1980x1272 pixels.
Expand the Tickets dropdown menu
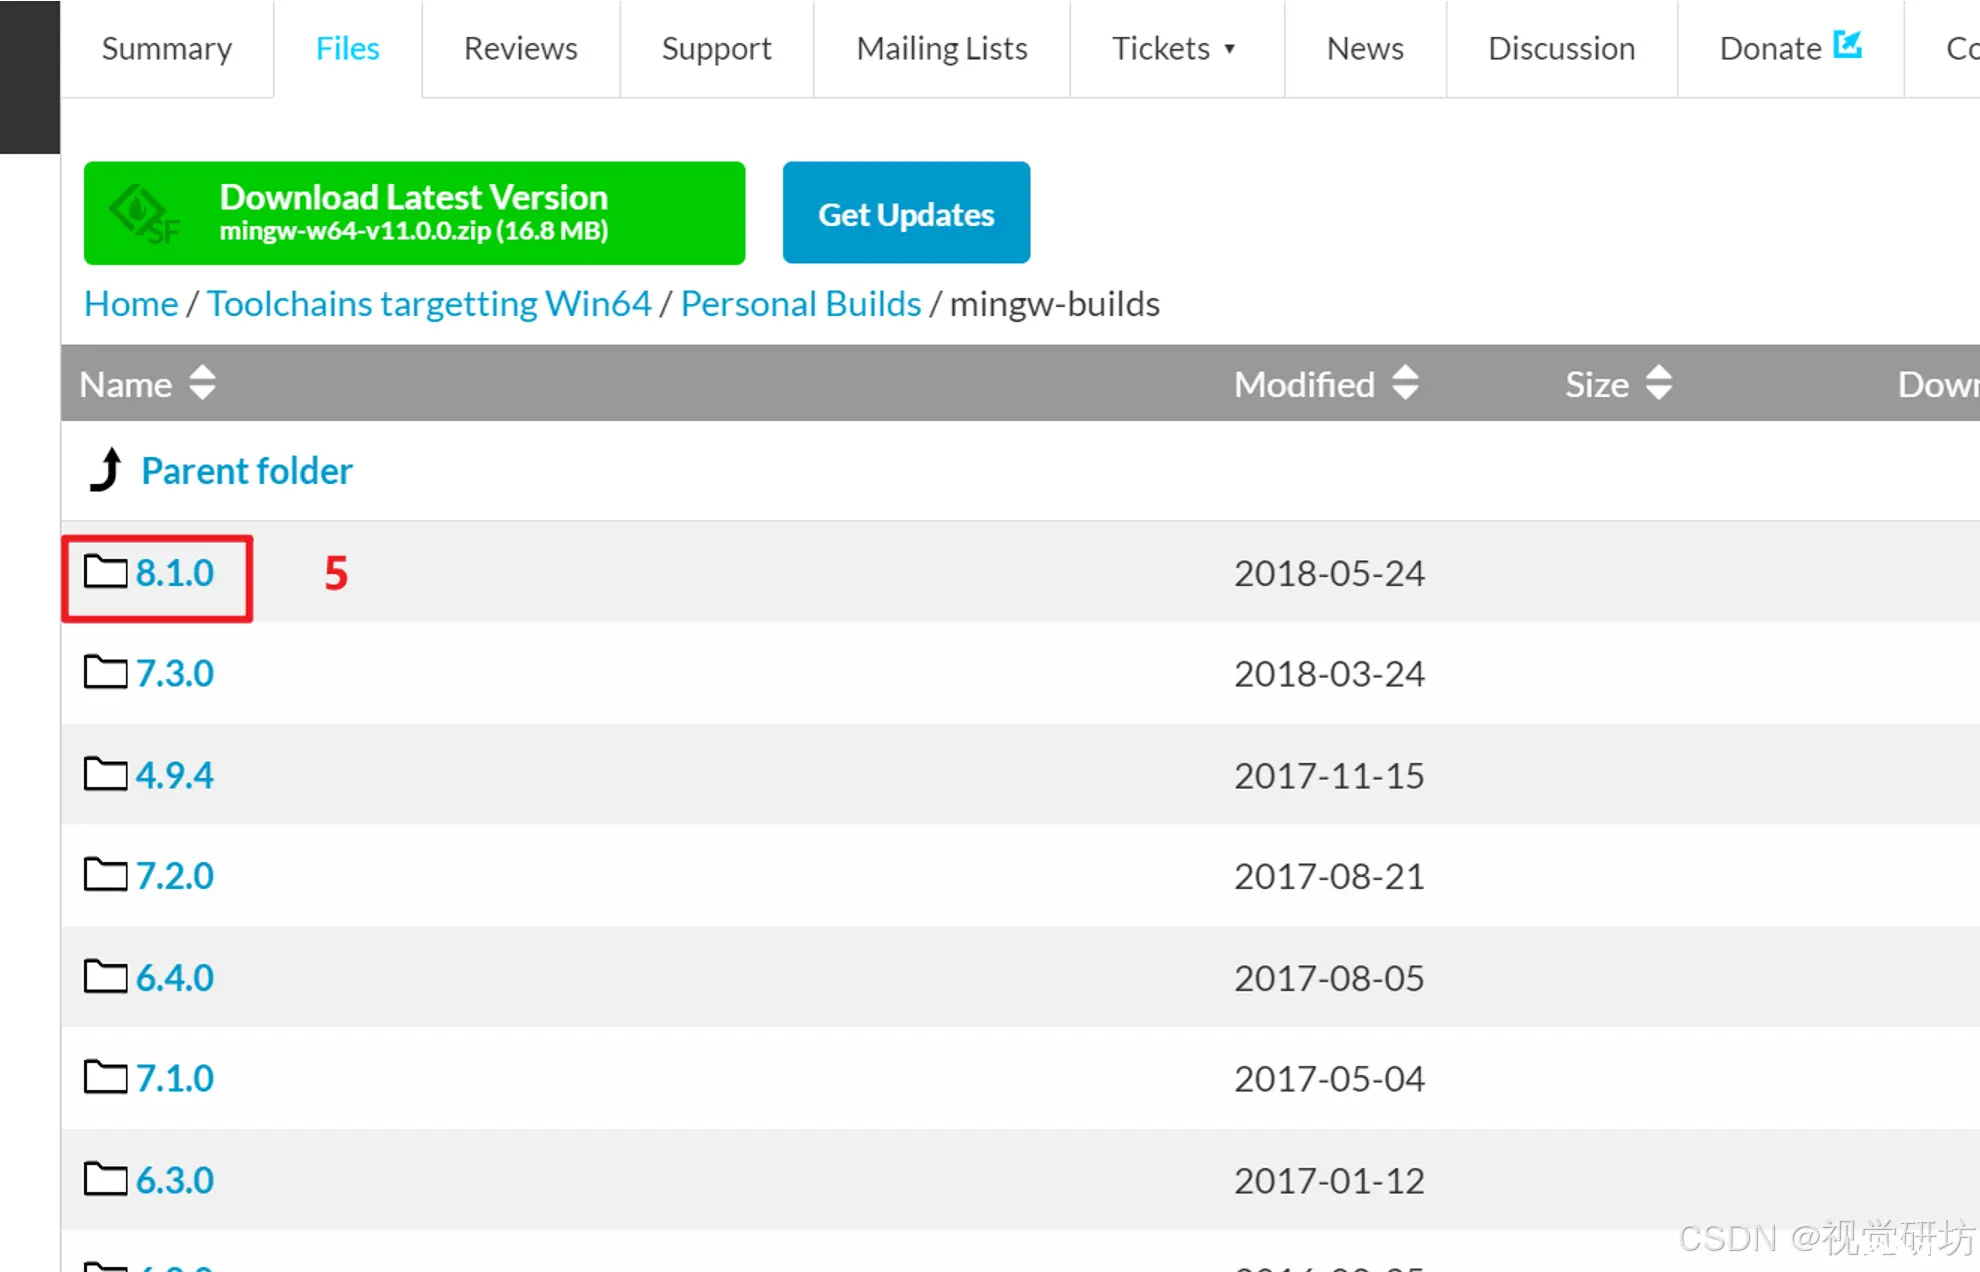tap(1175, 48)
